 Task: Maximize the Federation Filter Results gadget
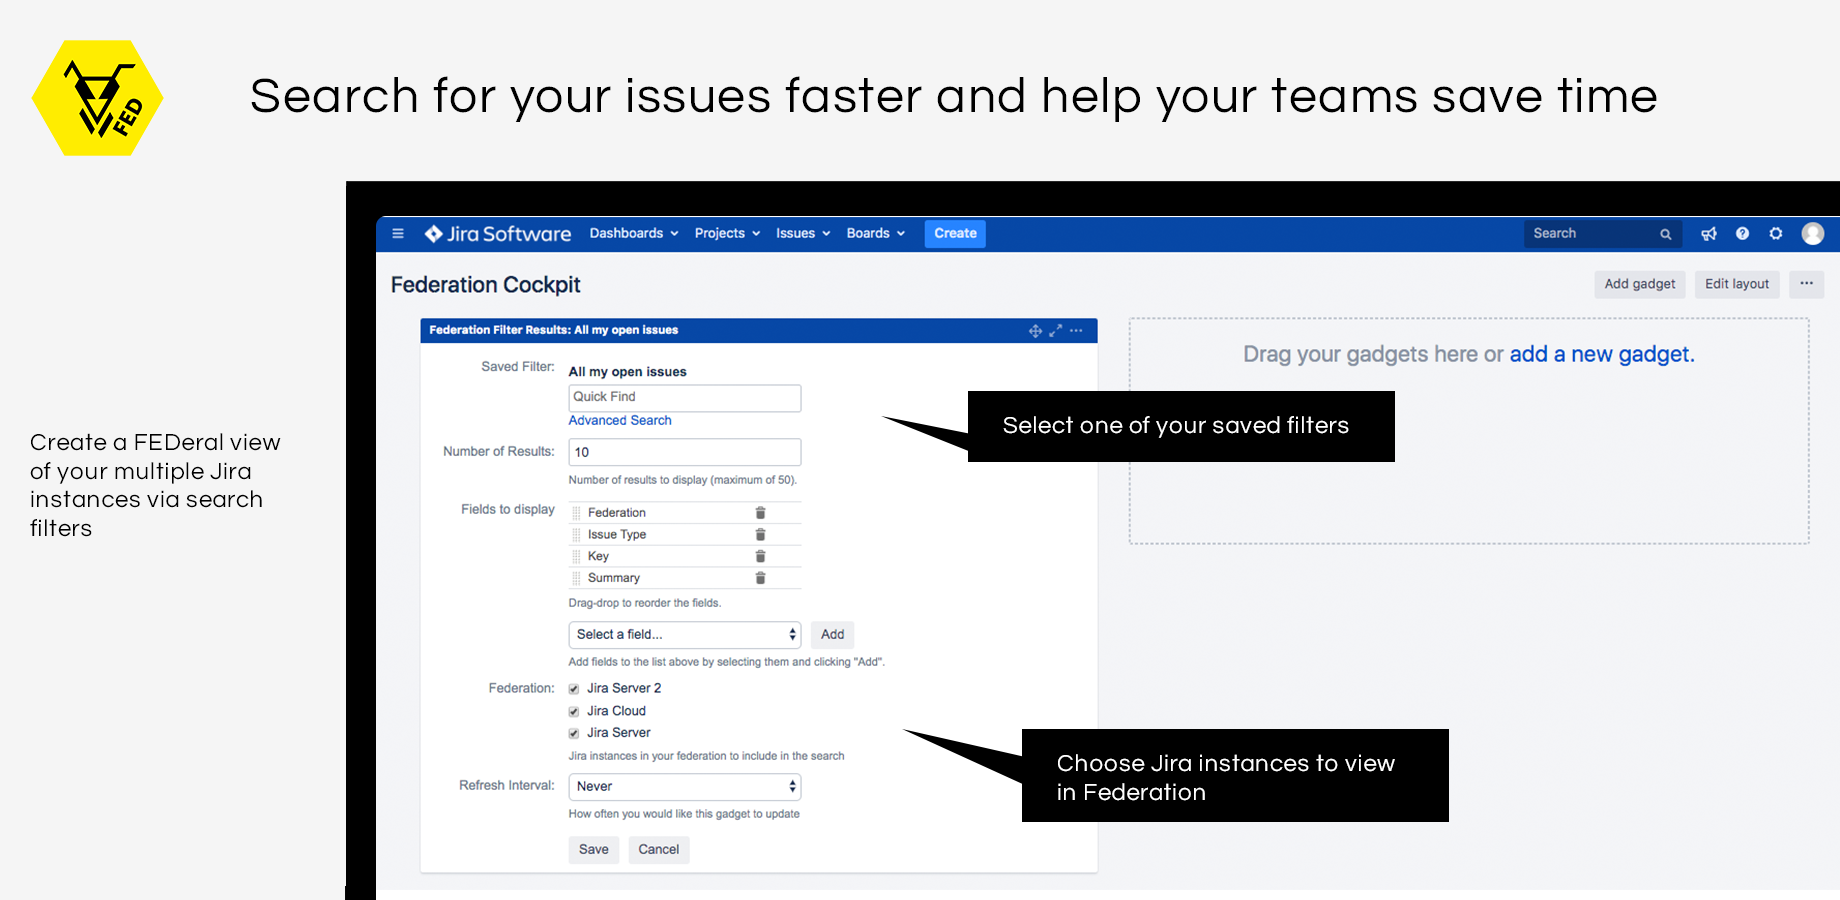coord(1056,331)
